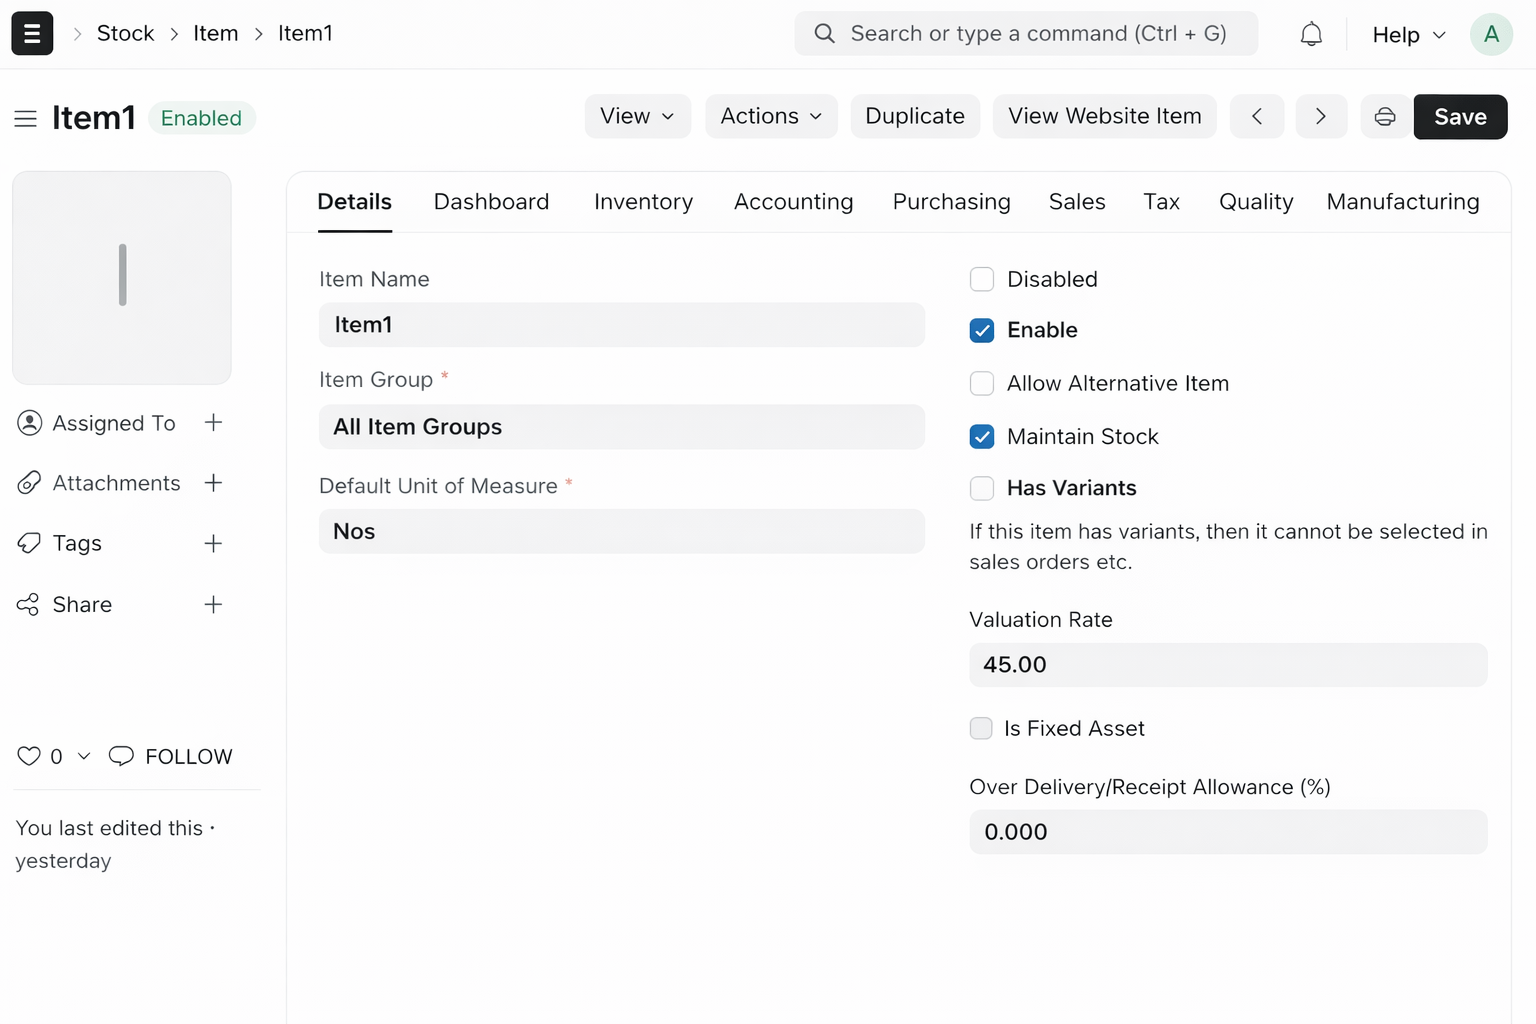Share the document with the plus icon
This screenshot has width=1536, height=1024.
213,604
